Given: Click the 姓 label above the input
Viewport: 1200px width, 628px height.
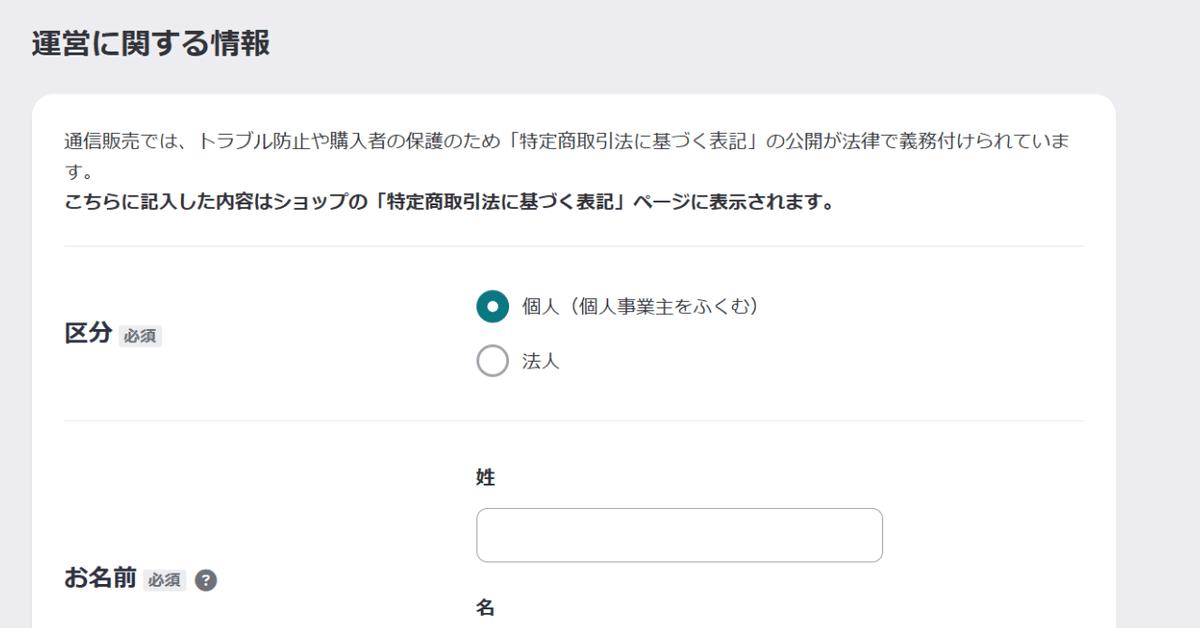Looking at the screenshot, I should (486, 478).
